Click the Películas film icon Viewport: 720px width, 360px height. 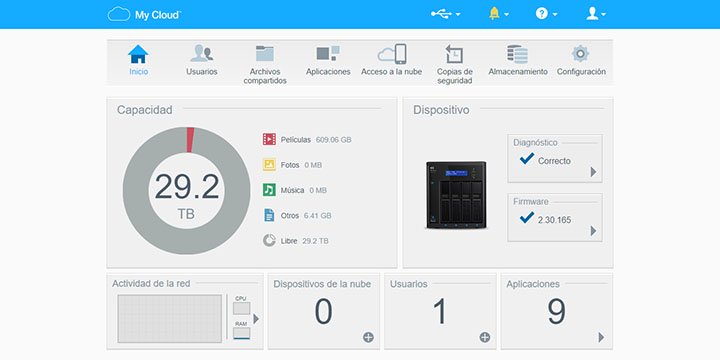pos(269,139)
